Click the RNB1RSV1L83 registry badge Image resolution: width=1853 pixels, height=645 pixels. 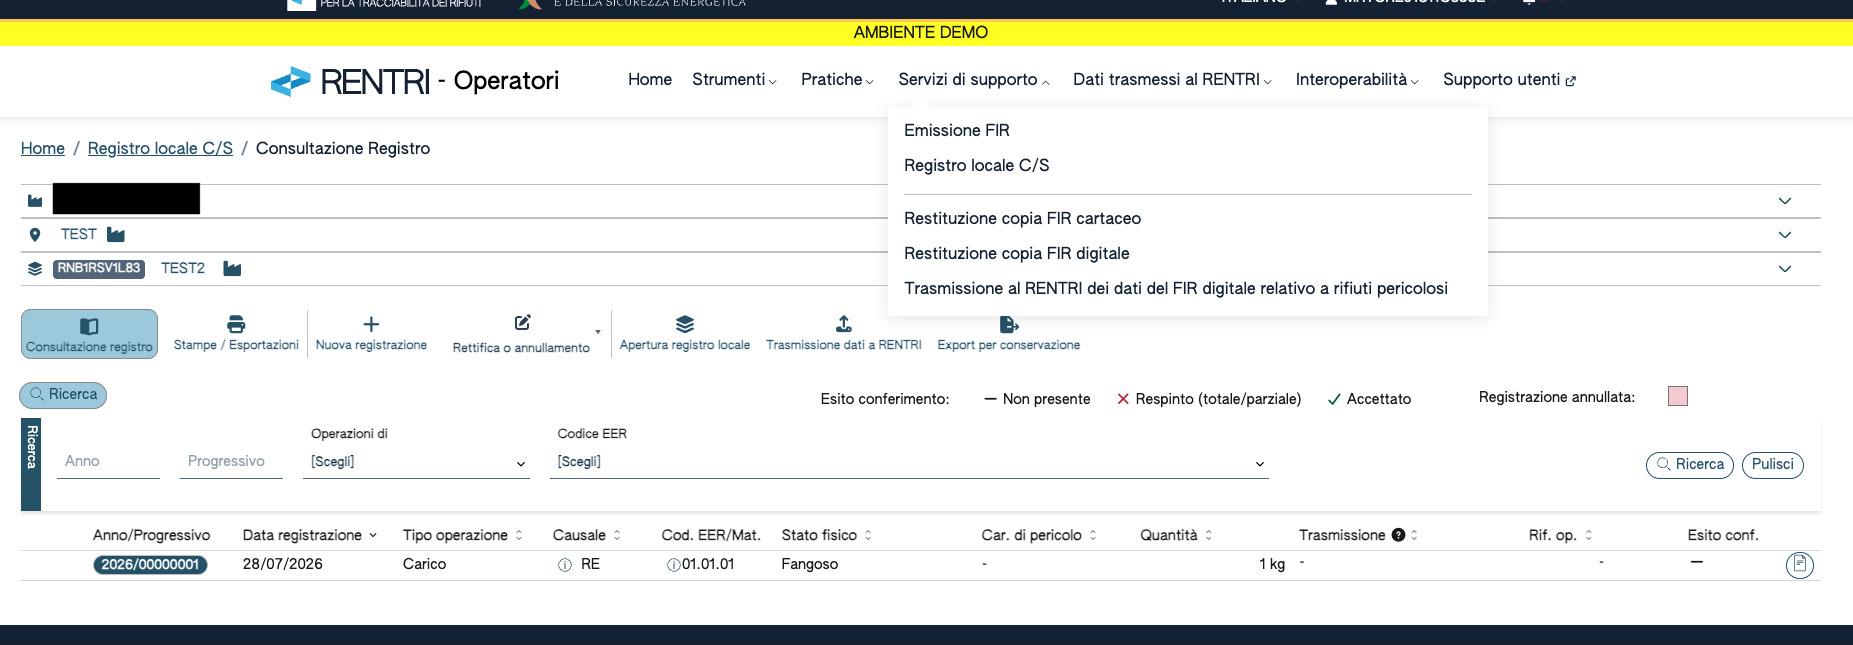[99, 269]
